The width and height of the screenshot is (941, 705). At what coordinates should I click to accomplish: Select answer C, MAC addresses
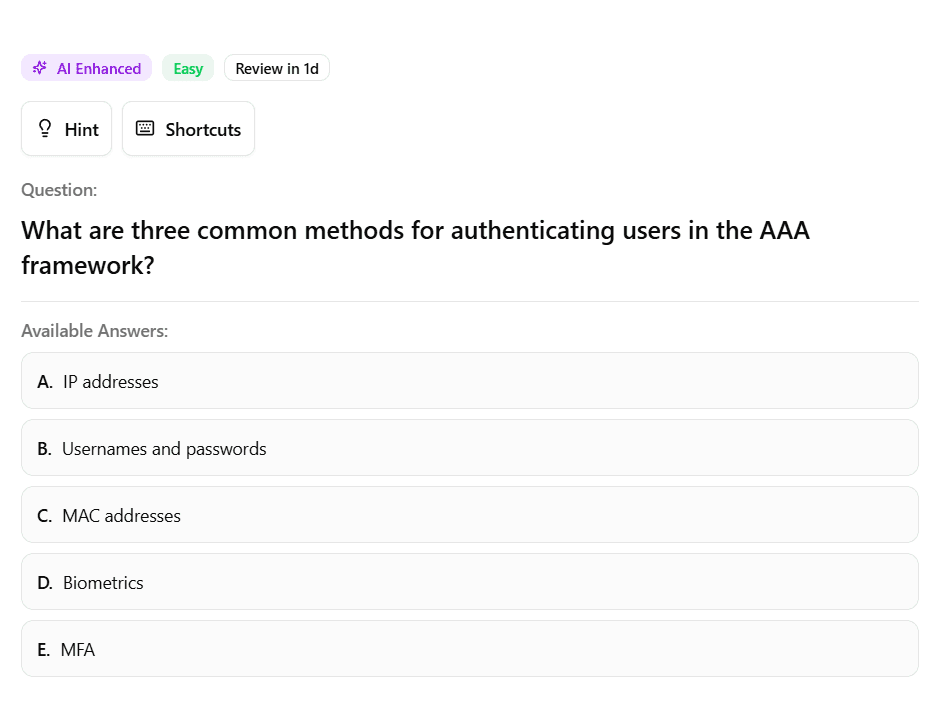(470, 515)
